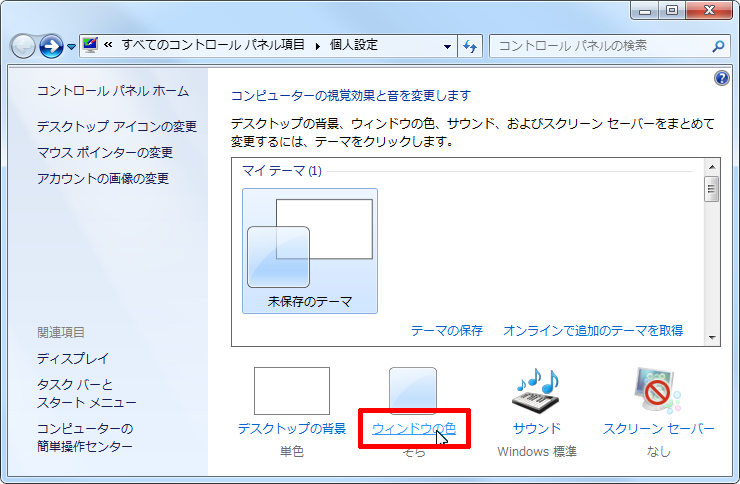
Task: Open スクリーン セーバー link
Action: pos(658,428)
